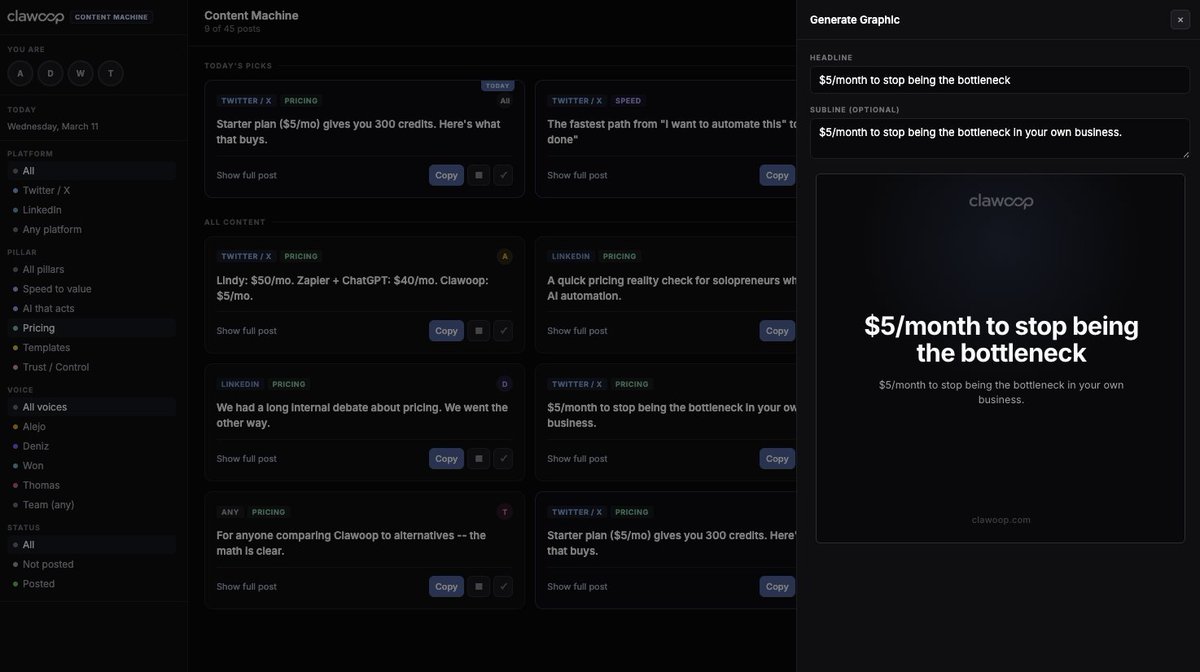Click the generated graphic preview image
The image size is (1200, 672).
pos(1000,359)
